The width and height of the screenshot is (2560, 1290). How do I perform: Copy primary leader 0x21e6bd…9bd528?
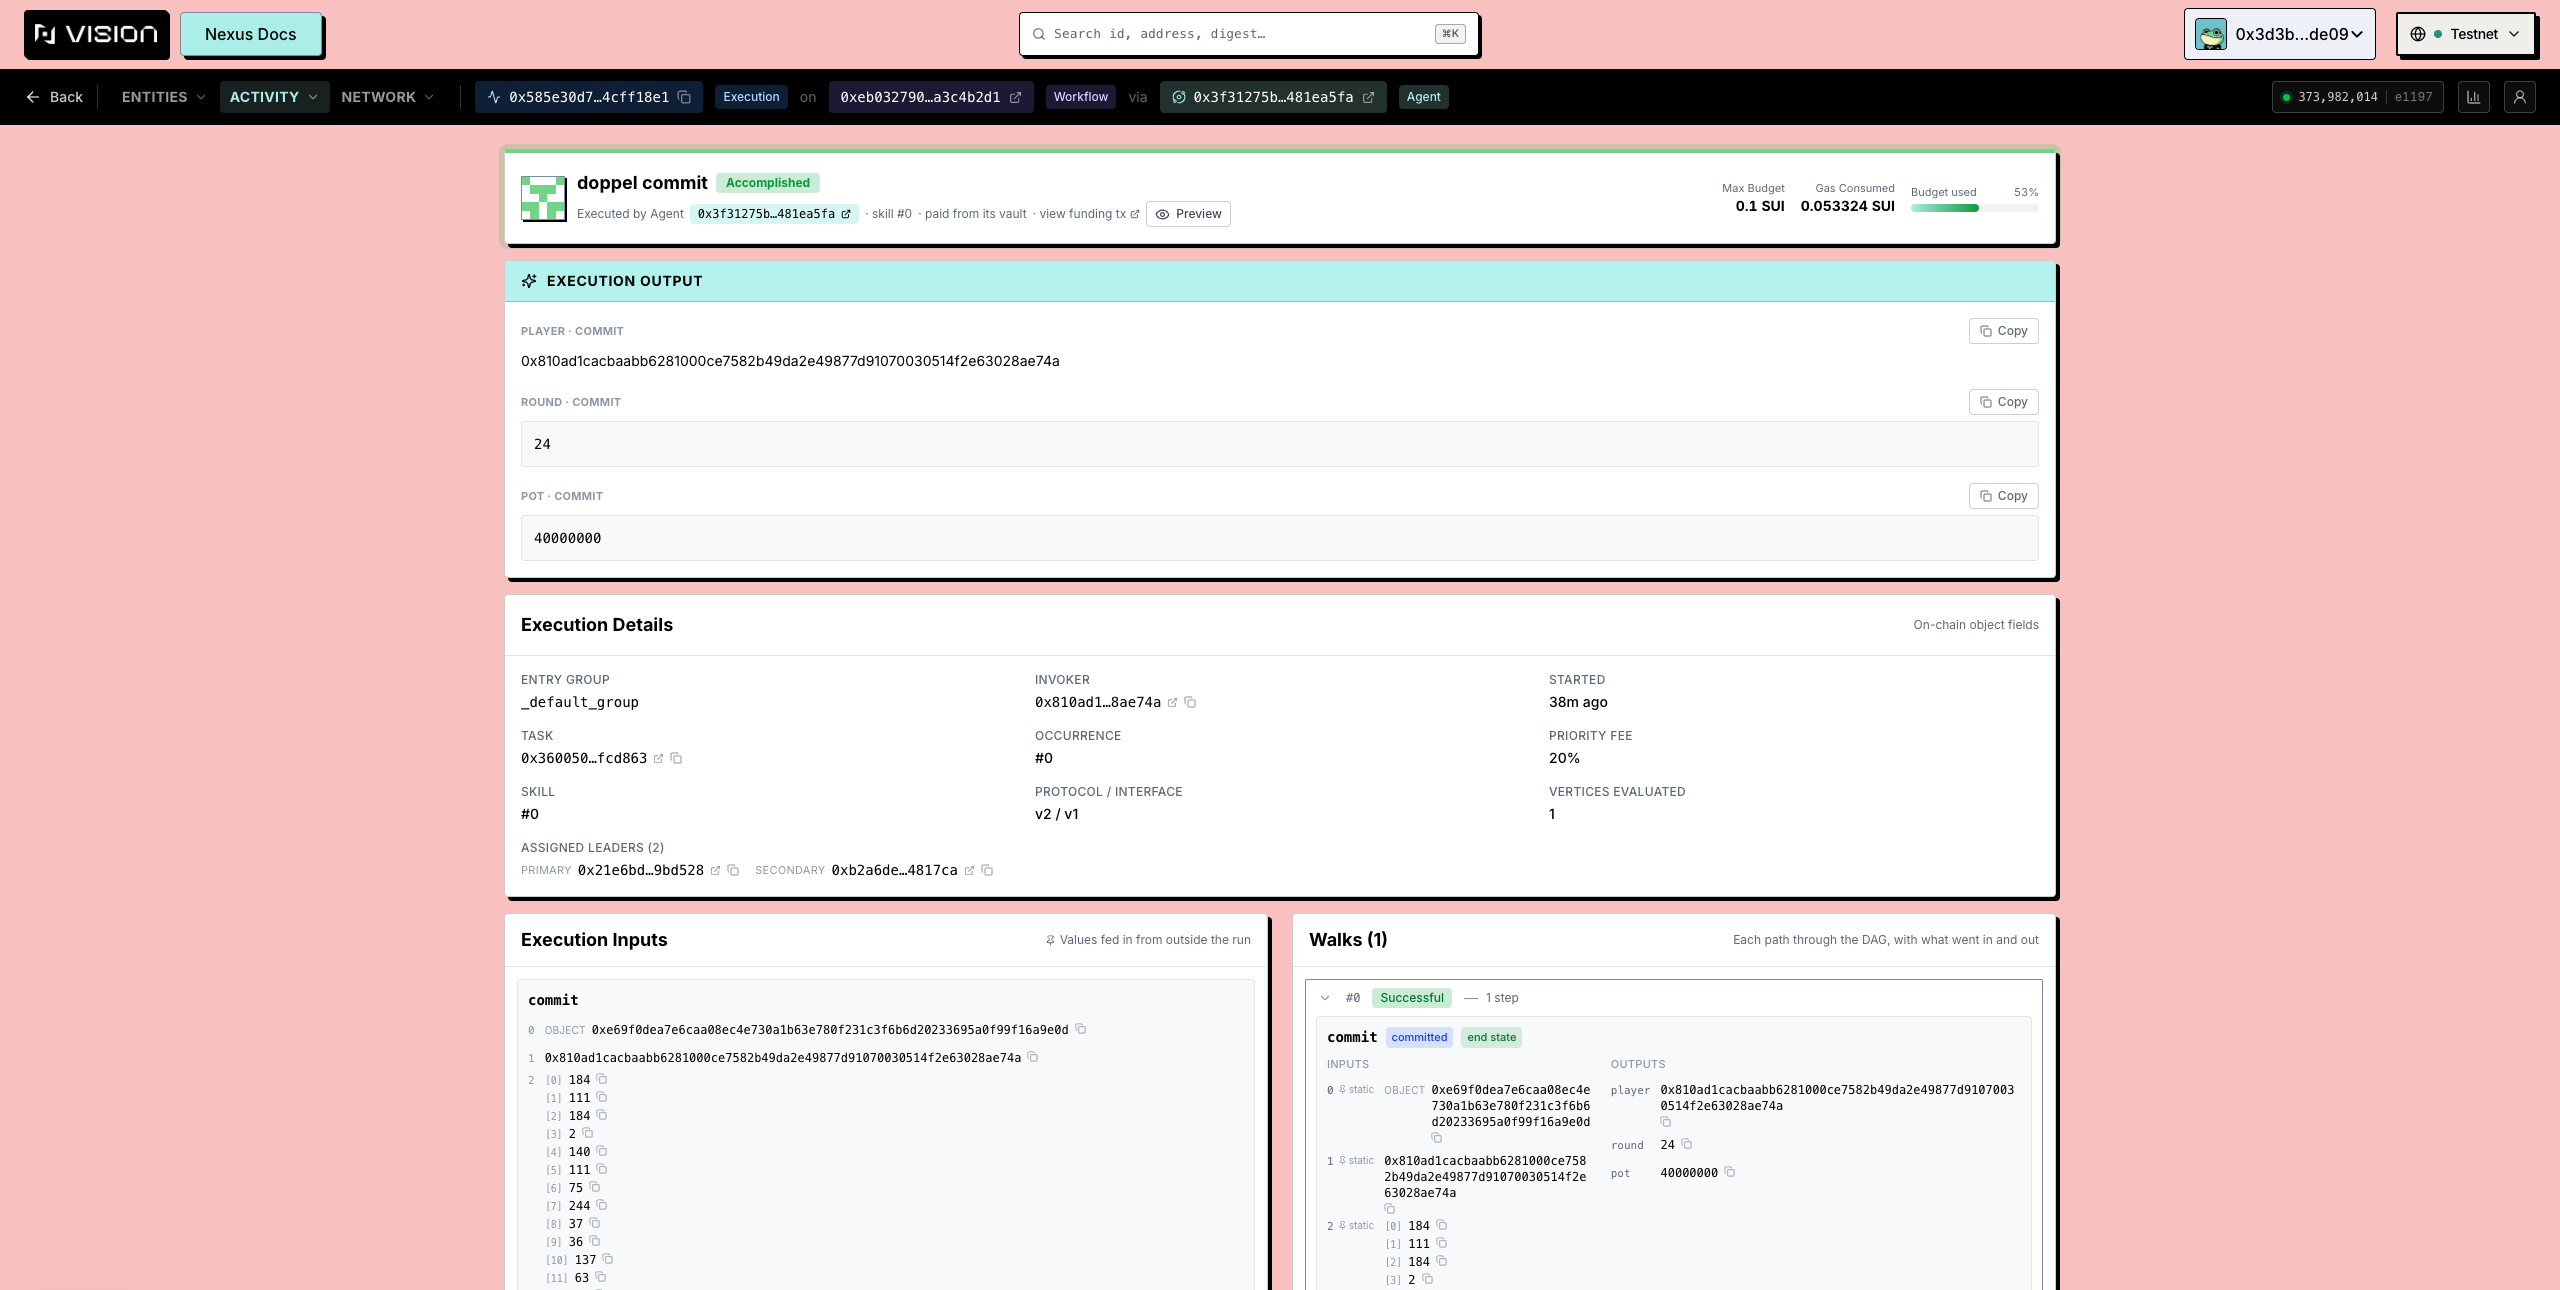(x=733, y=871)
